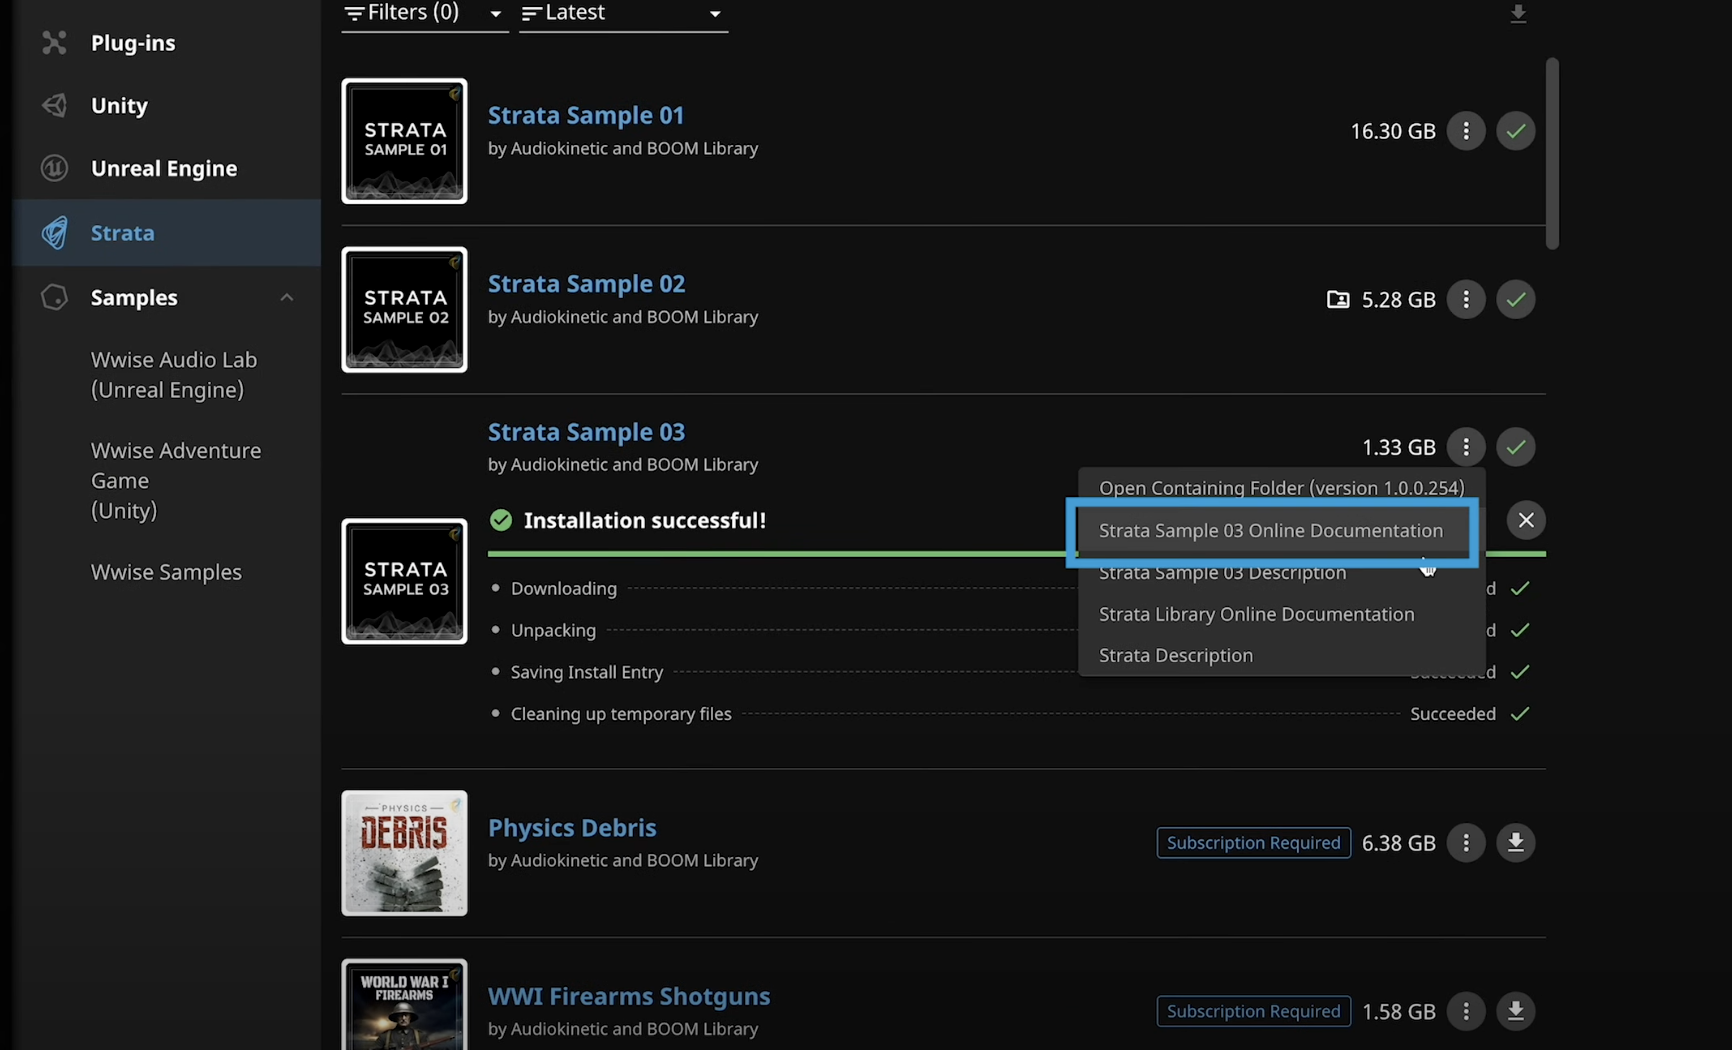Click the Unity icon in sidebar

click(54, 105)
